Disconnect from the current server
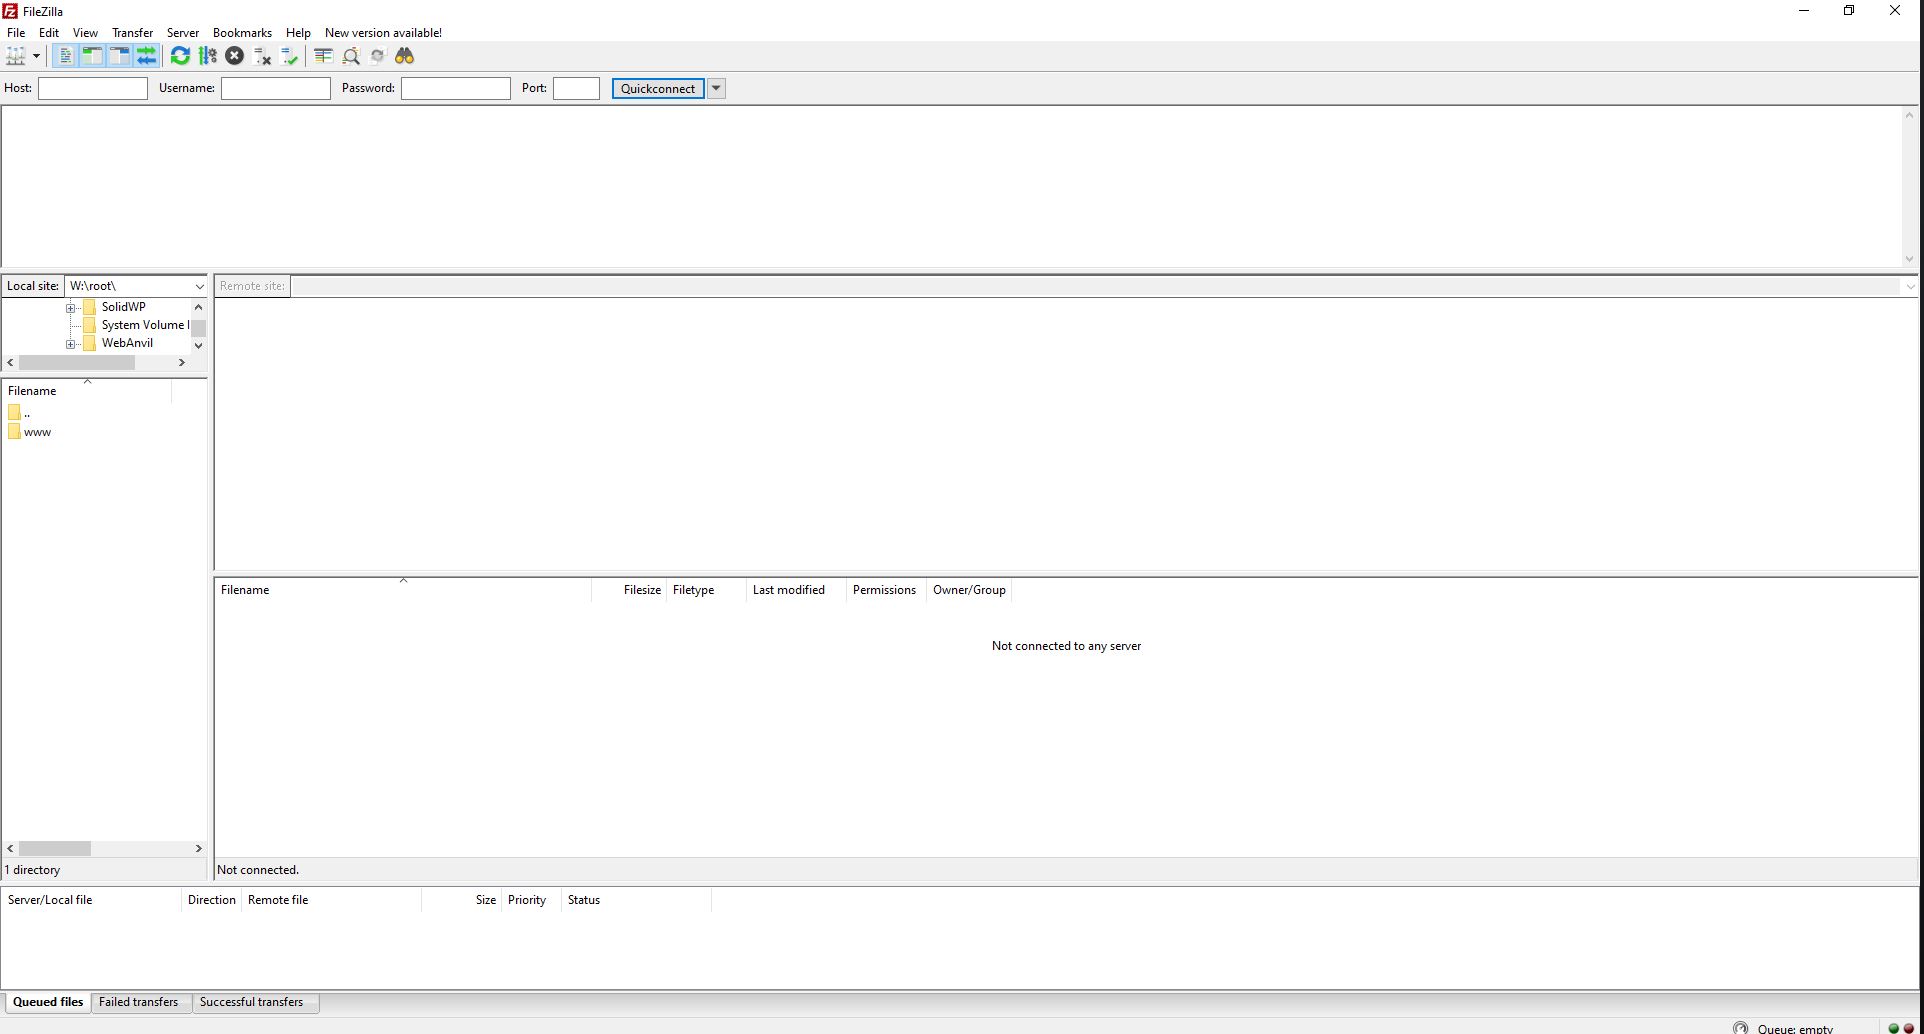The image size is (1924, 1034). click(x=262, y=56)
